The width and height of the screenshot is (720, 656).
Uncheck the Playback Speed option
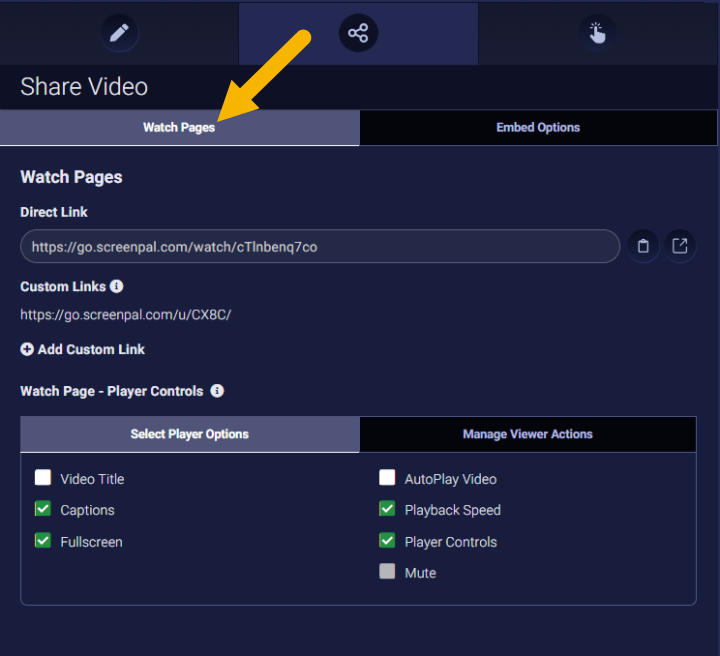click(x=387, y=509)
